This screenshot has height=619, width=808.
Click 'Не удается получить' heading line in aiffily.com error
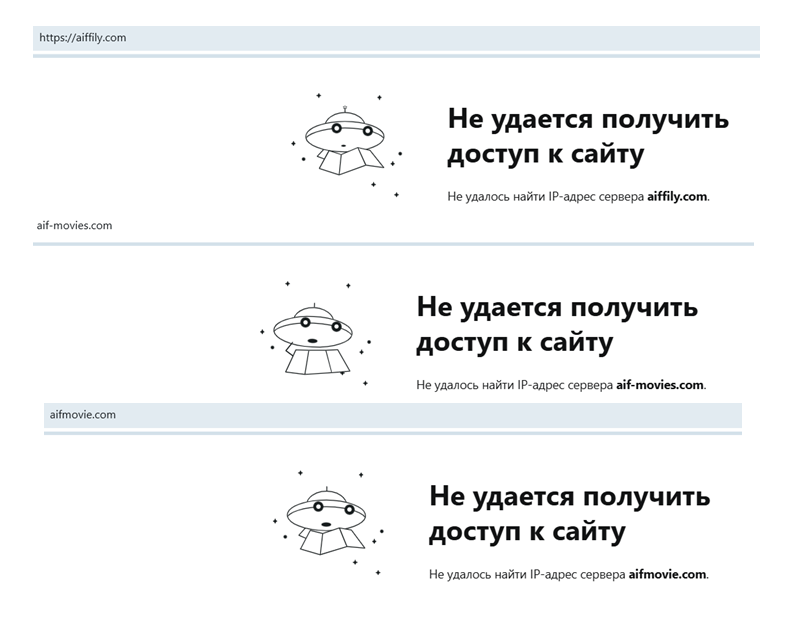click(x=587, y=120)
